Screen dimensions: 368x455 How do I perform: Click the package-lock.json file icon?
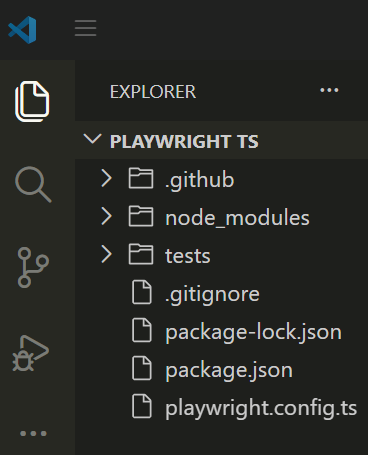[142, 330]
